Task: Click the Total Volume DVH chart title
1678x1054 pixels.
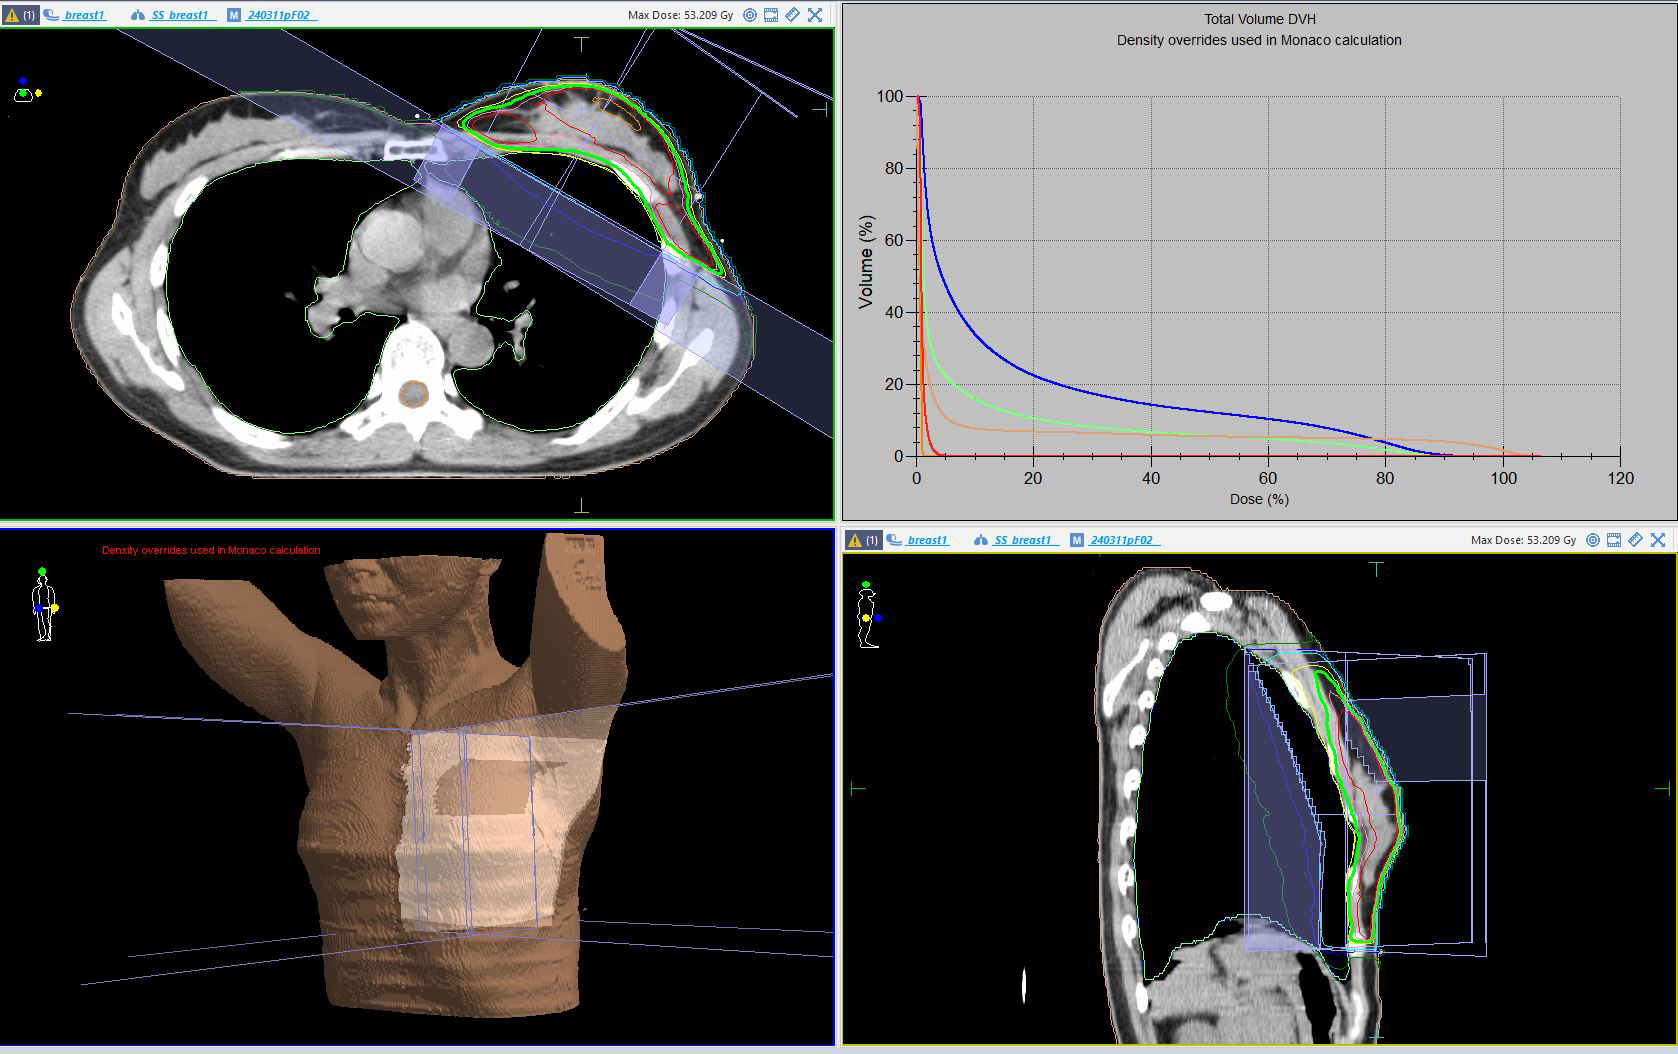Action: 1258,19
